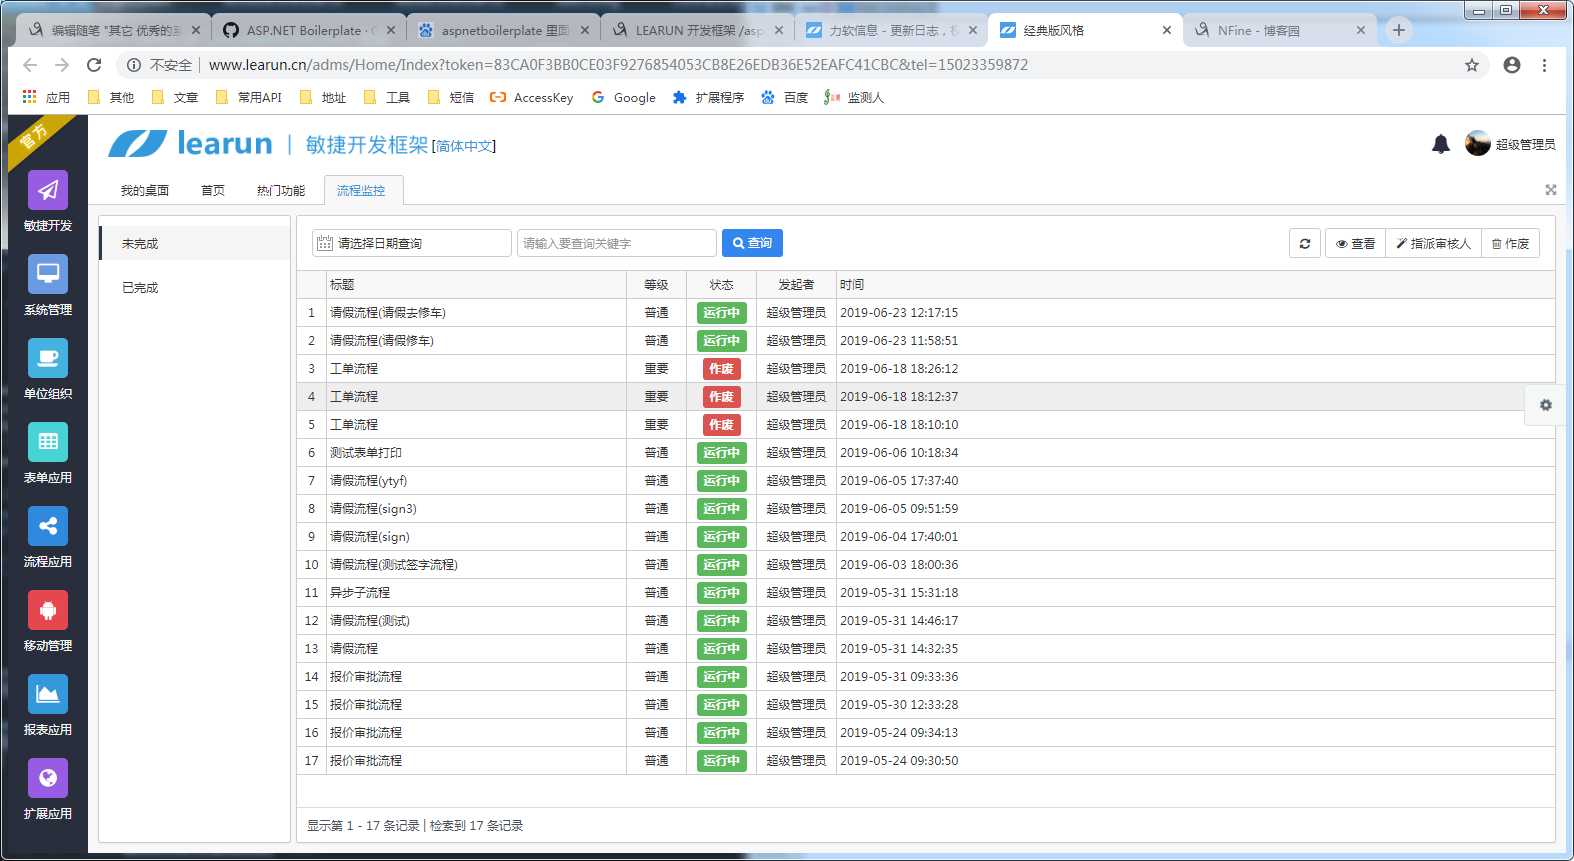Open the 其他 bookmark folder

tap(111, 97)
